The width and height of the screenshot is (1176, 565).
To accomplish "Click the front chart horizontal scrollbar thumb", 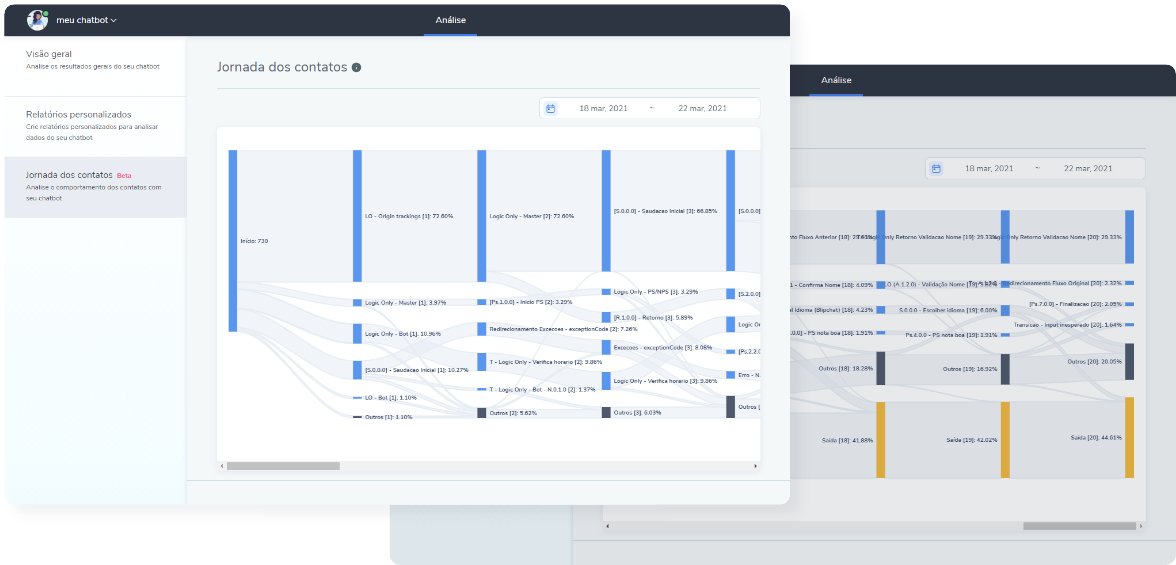I will coord(283,466).
